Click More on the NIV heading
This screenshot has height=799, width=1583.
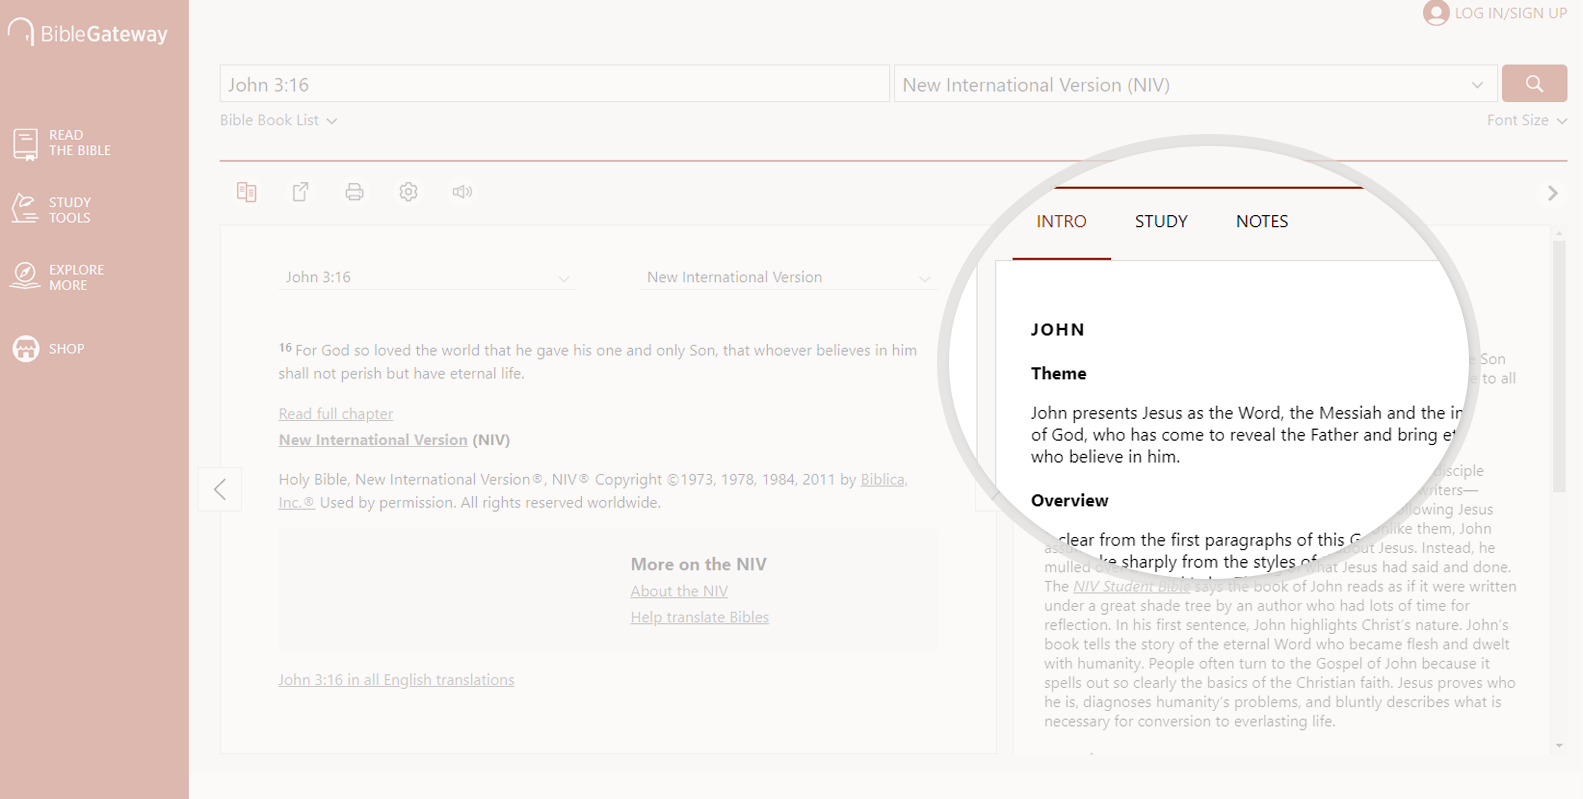tap(698, 564)
